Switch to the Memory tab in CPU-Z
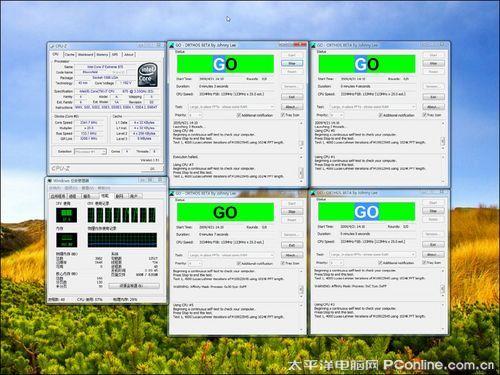The image size is (500, 375). coord(102,55)
